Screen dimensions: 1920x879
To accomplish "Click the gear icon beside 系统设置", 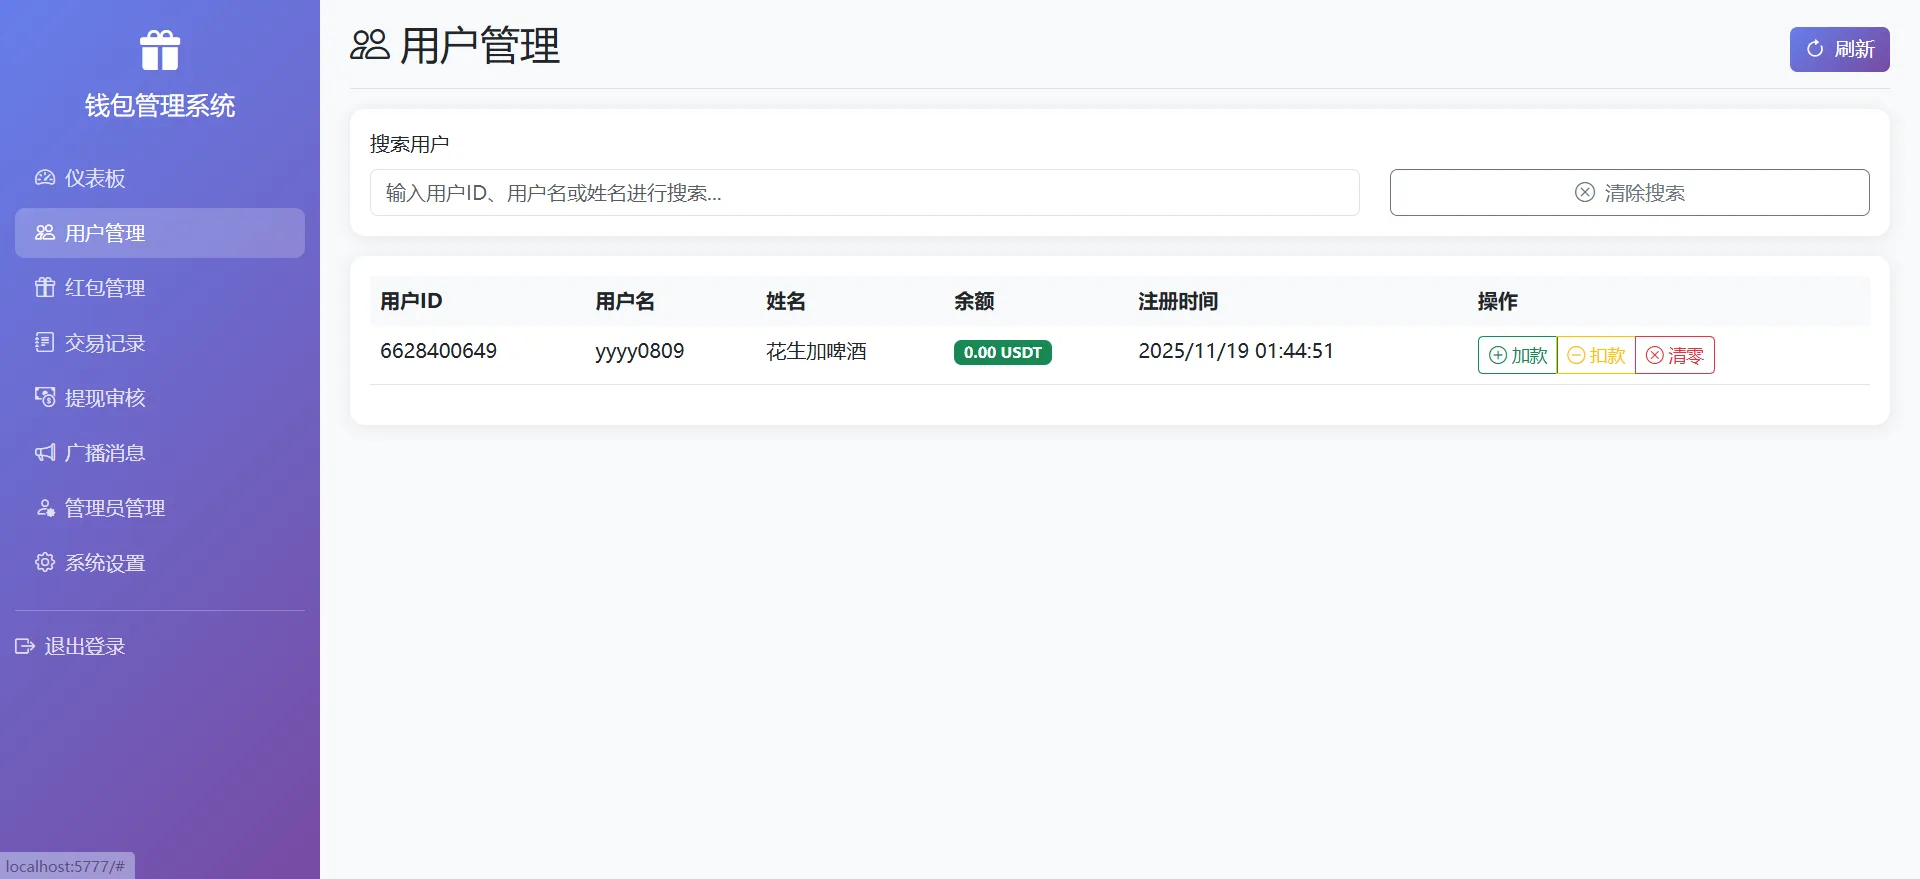I will 45,563.
